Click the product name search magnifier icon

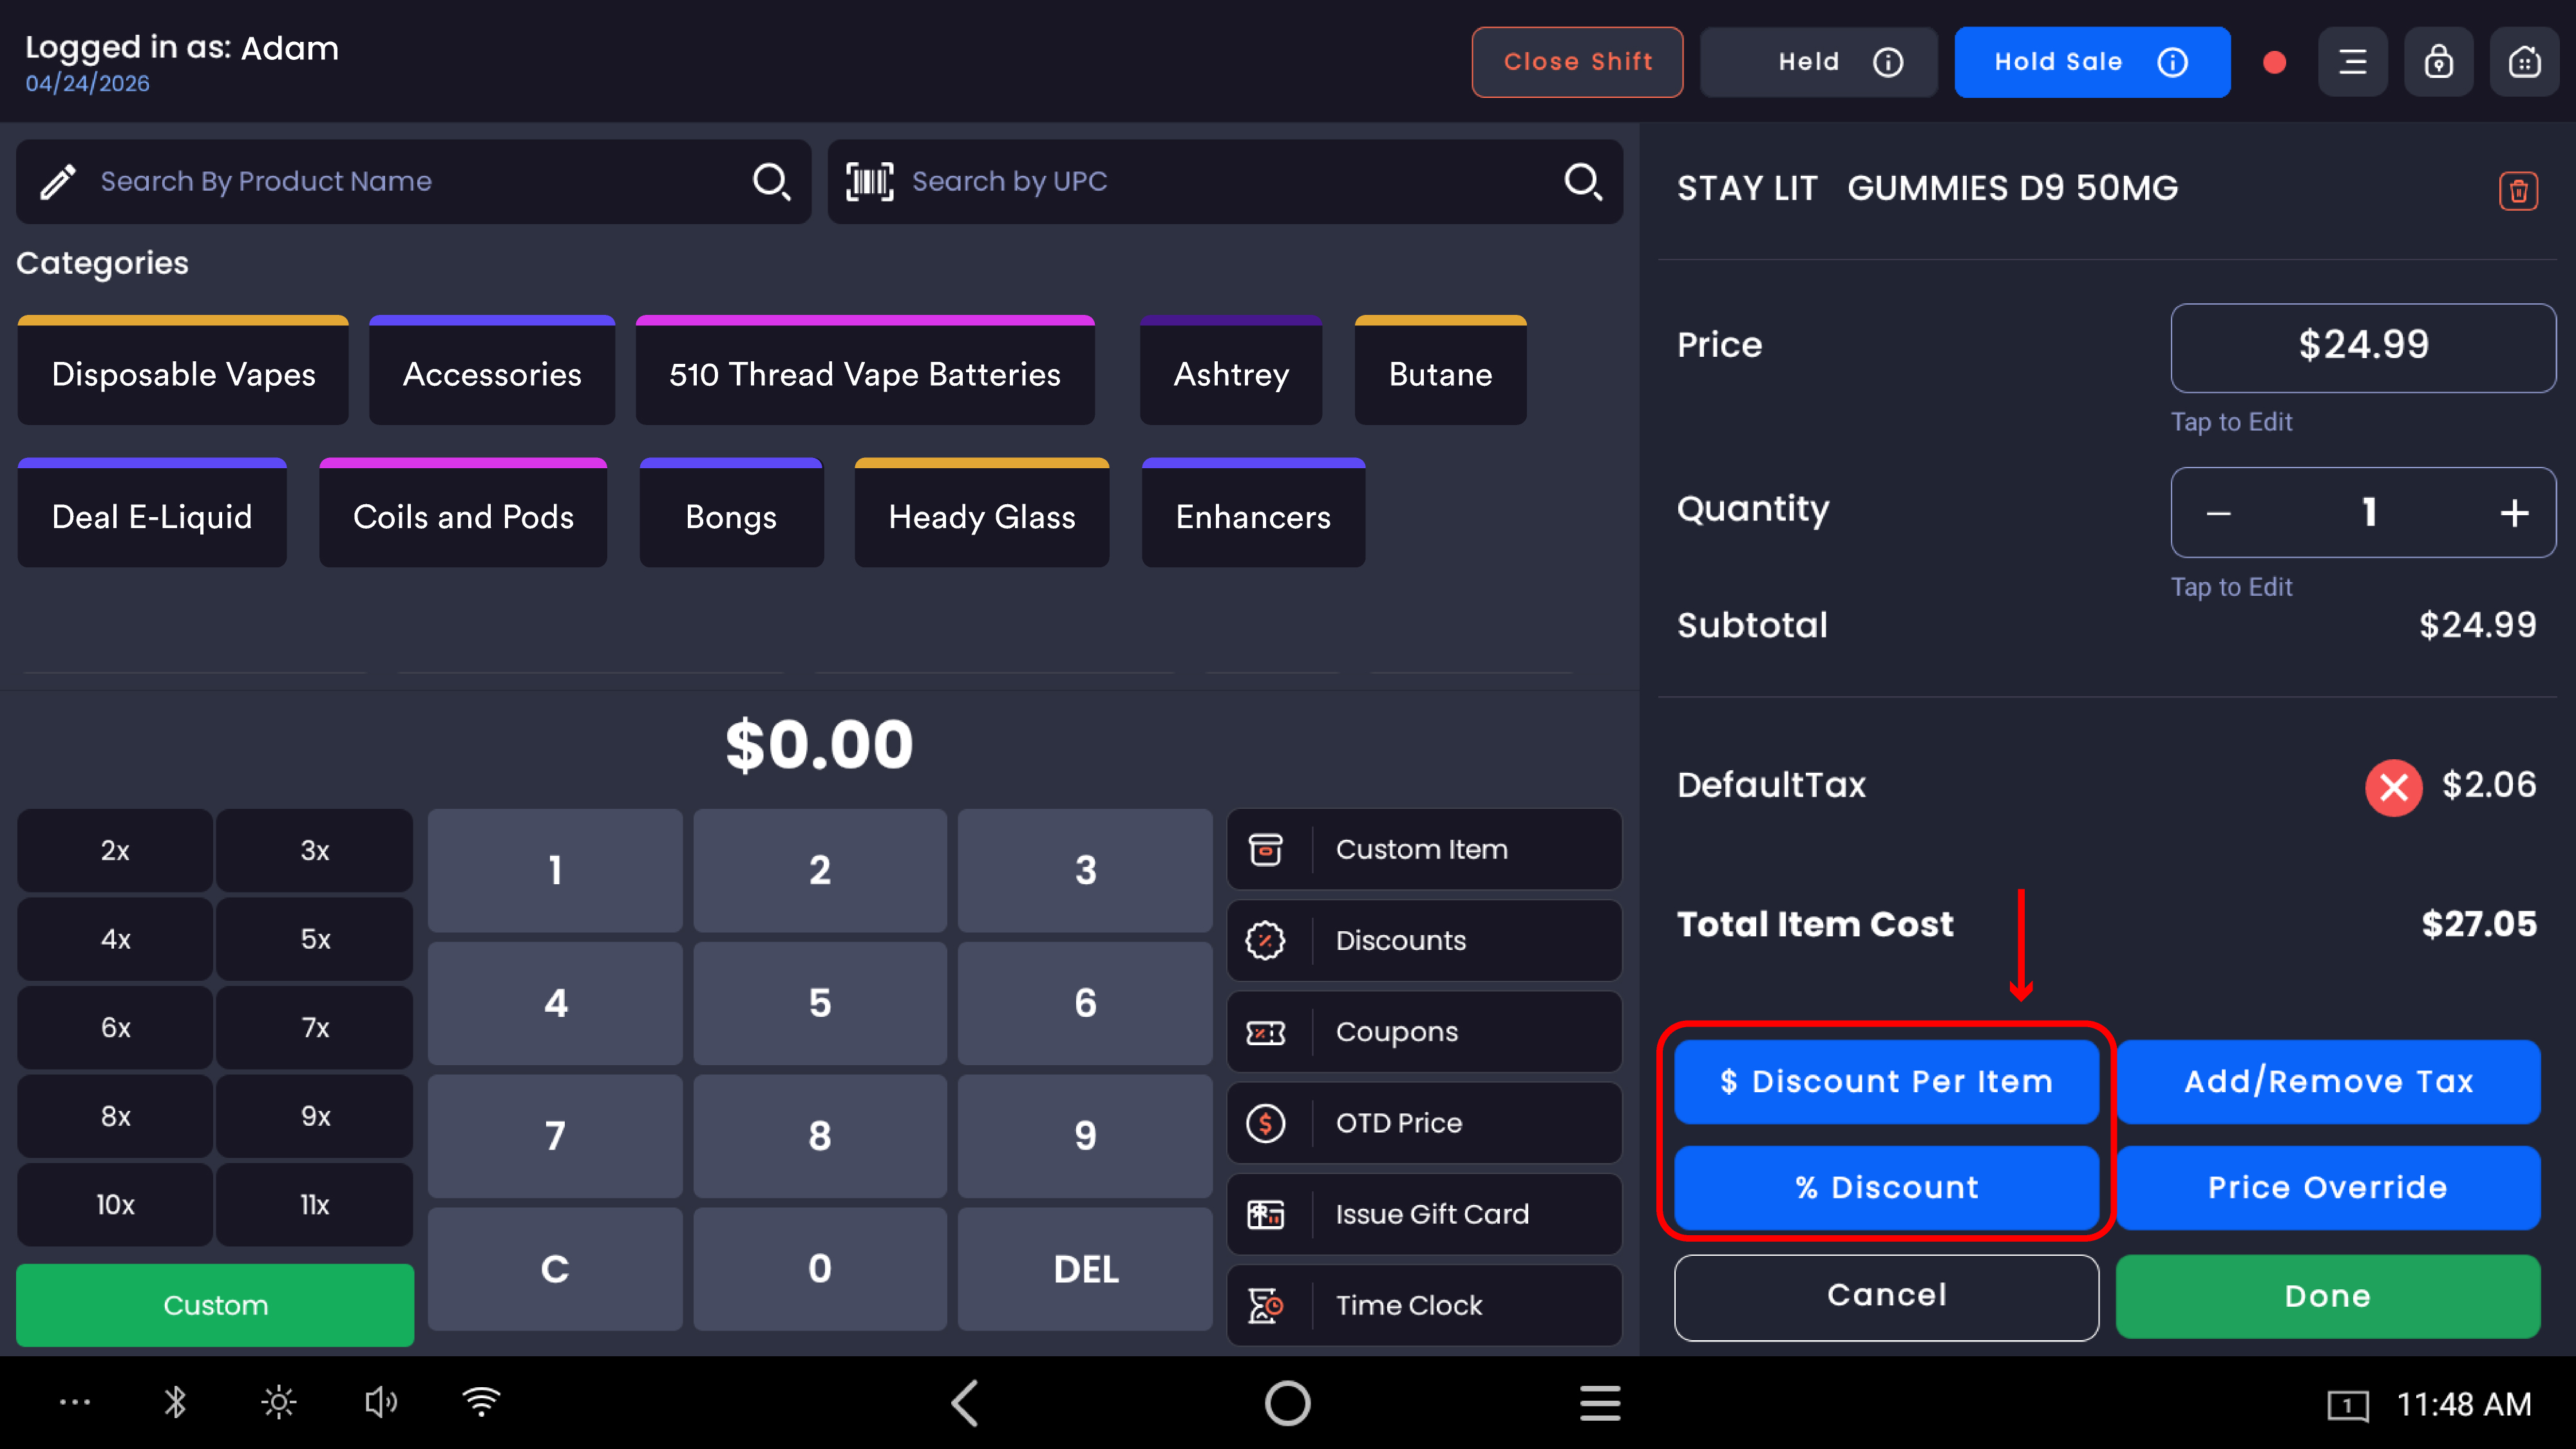point(771,181)
